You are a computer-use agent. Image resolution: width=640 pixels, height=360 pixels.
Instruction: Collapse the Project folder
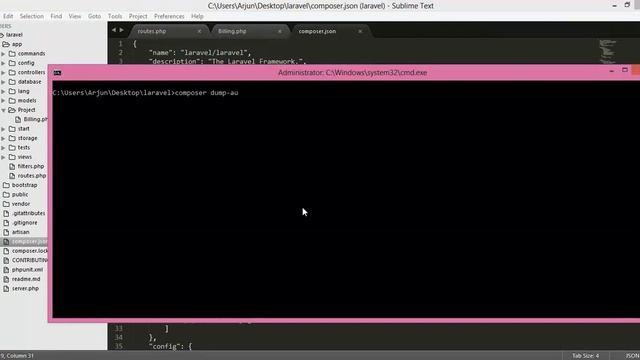pos(3,110)
